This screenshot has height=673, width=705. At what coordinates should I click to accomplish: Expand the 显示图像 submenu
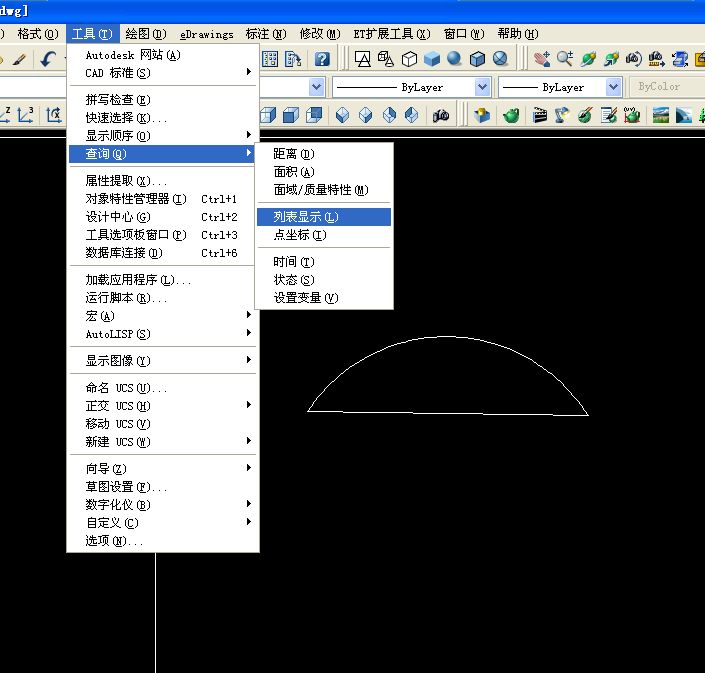(x=162, y=361)
